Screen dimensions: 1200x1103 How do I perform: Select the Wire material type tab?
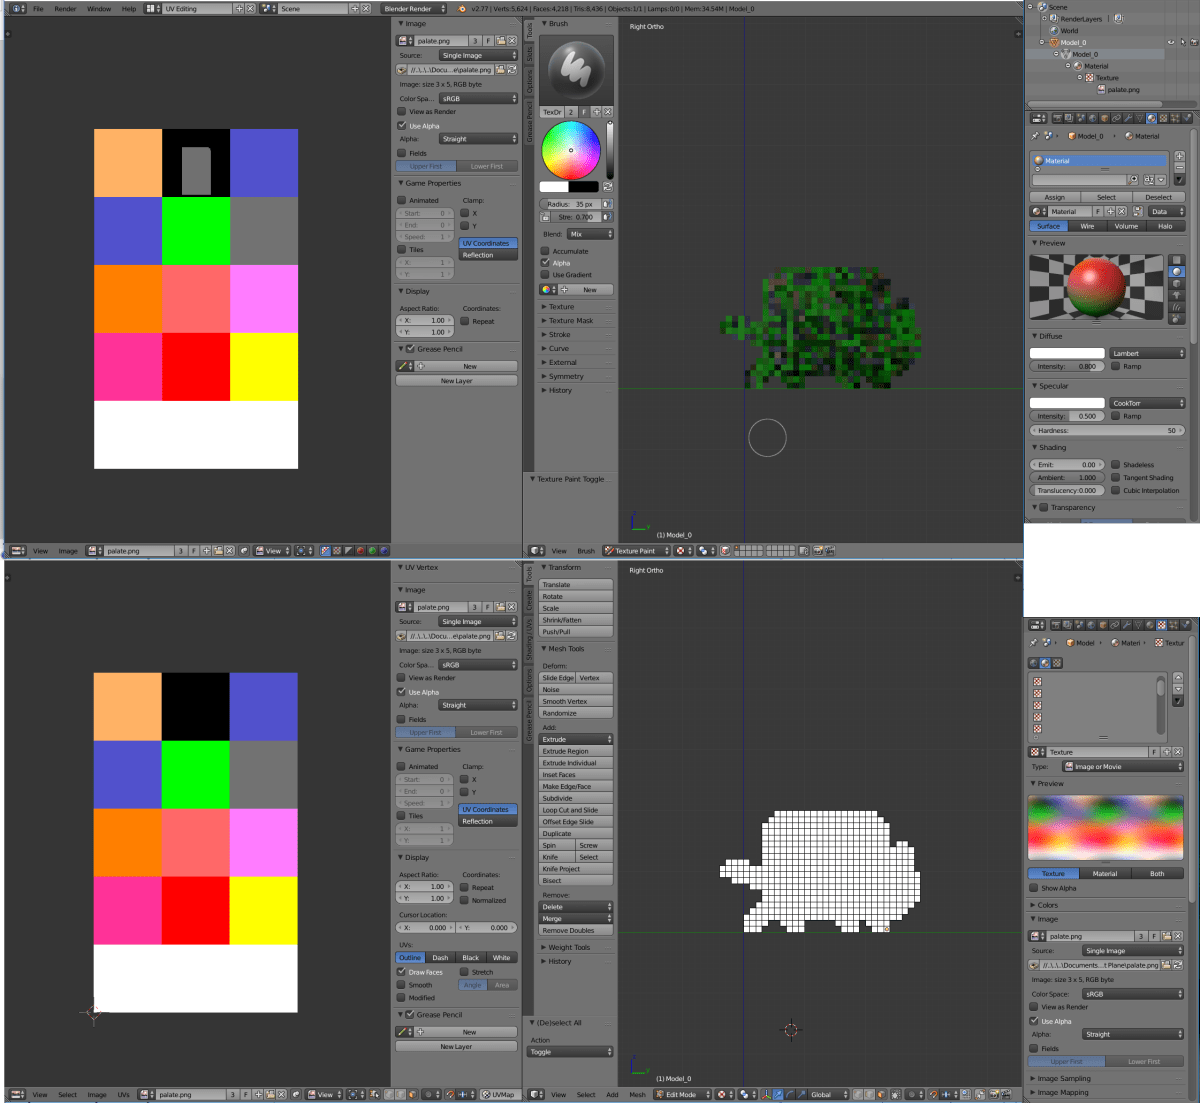tap(1087, 226)
